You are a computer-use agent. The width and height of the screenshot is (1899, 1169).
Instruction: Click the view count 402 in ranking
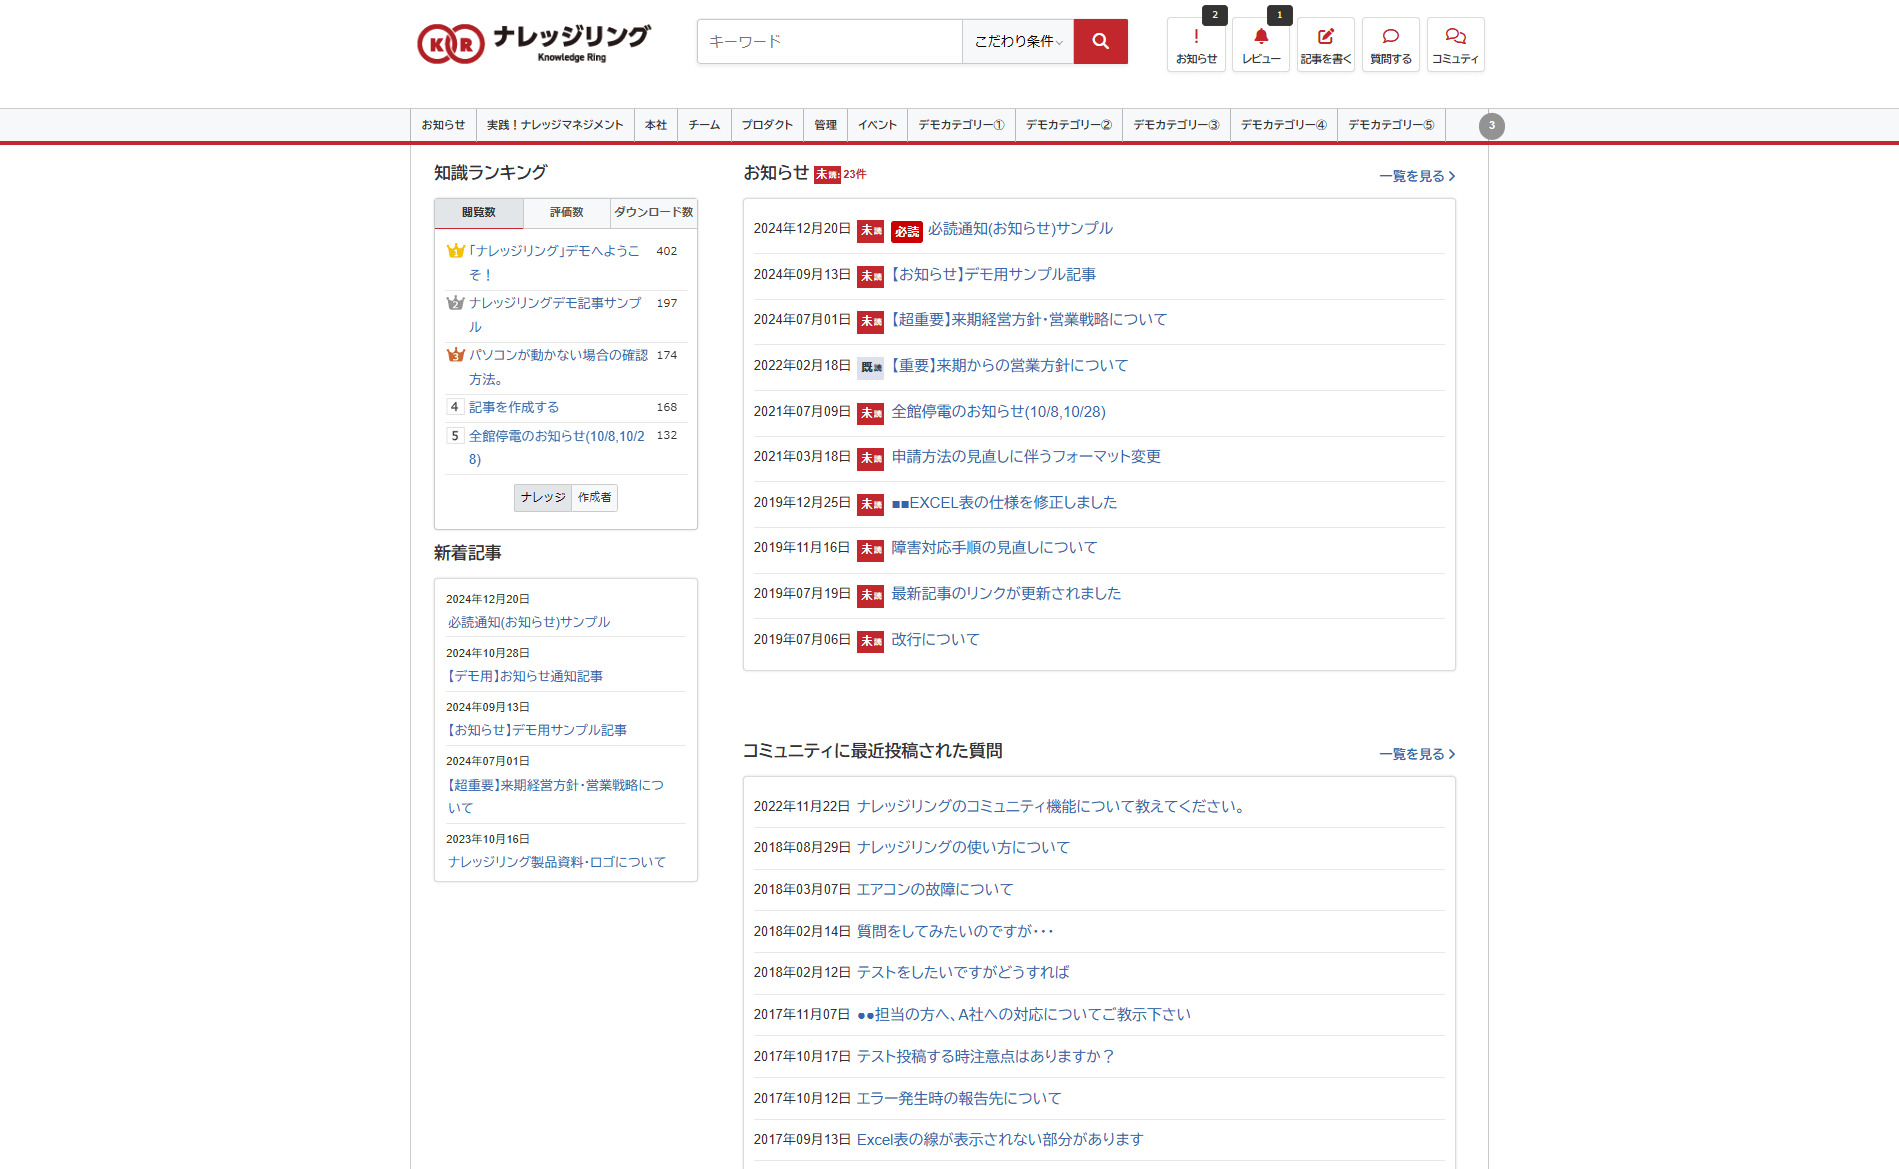click(667, 251)
